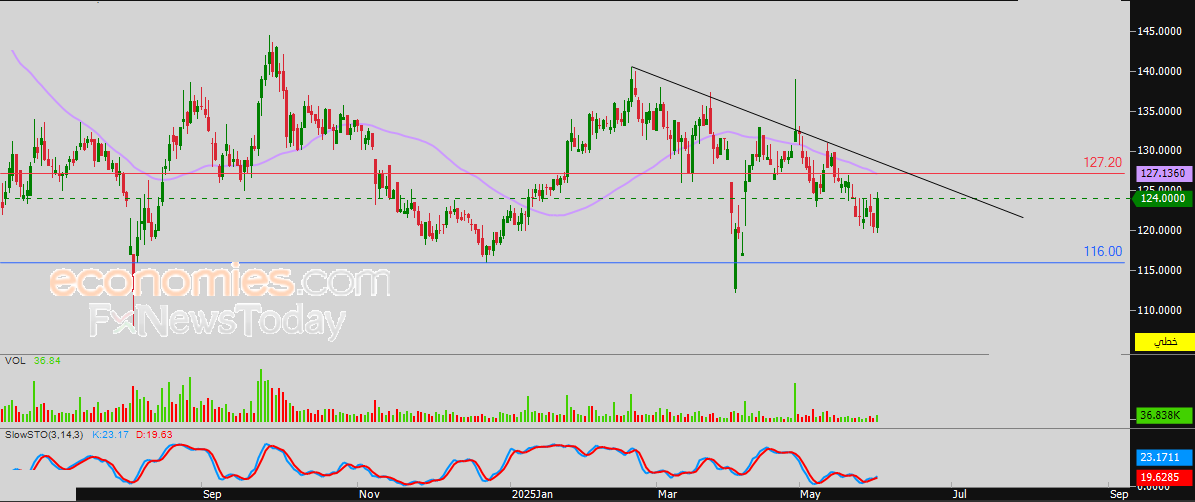Click the K:23.17 stochastic value
Viewport: 1195px width, 502px height.
(111, 434)
